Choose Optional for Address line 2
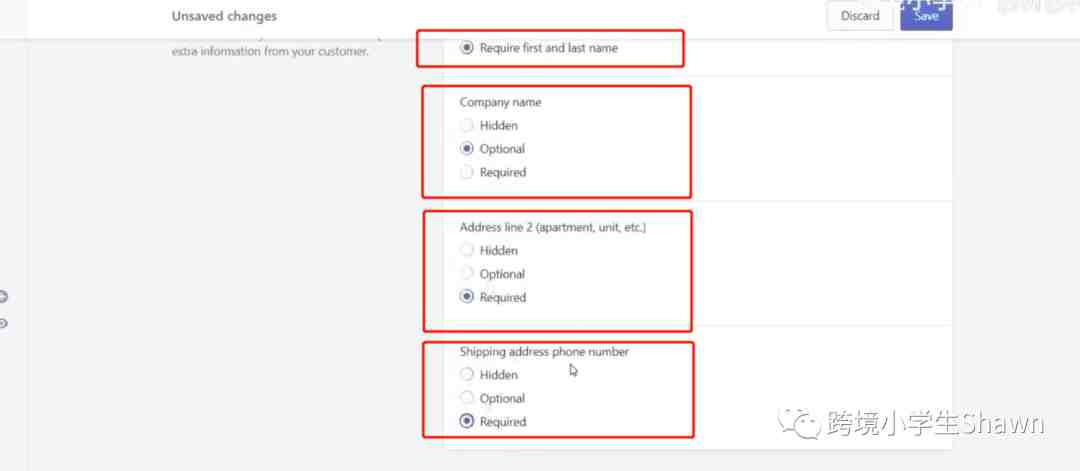Screen dimensions: 1080x471 [x=466, y=274]
